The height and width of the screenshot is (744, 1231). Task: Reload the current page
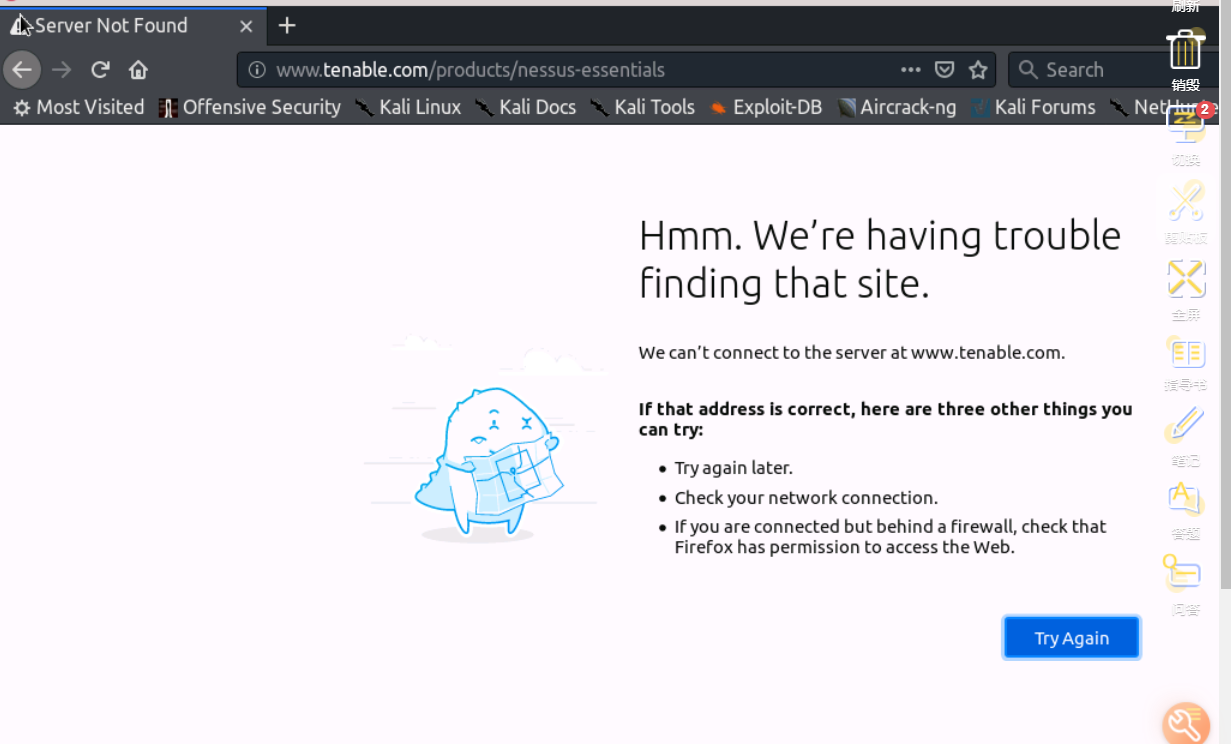point(100,70)
